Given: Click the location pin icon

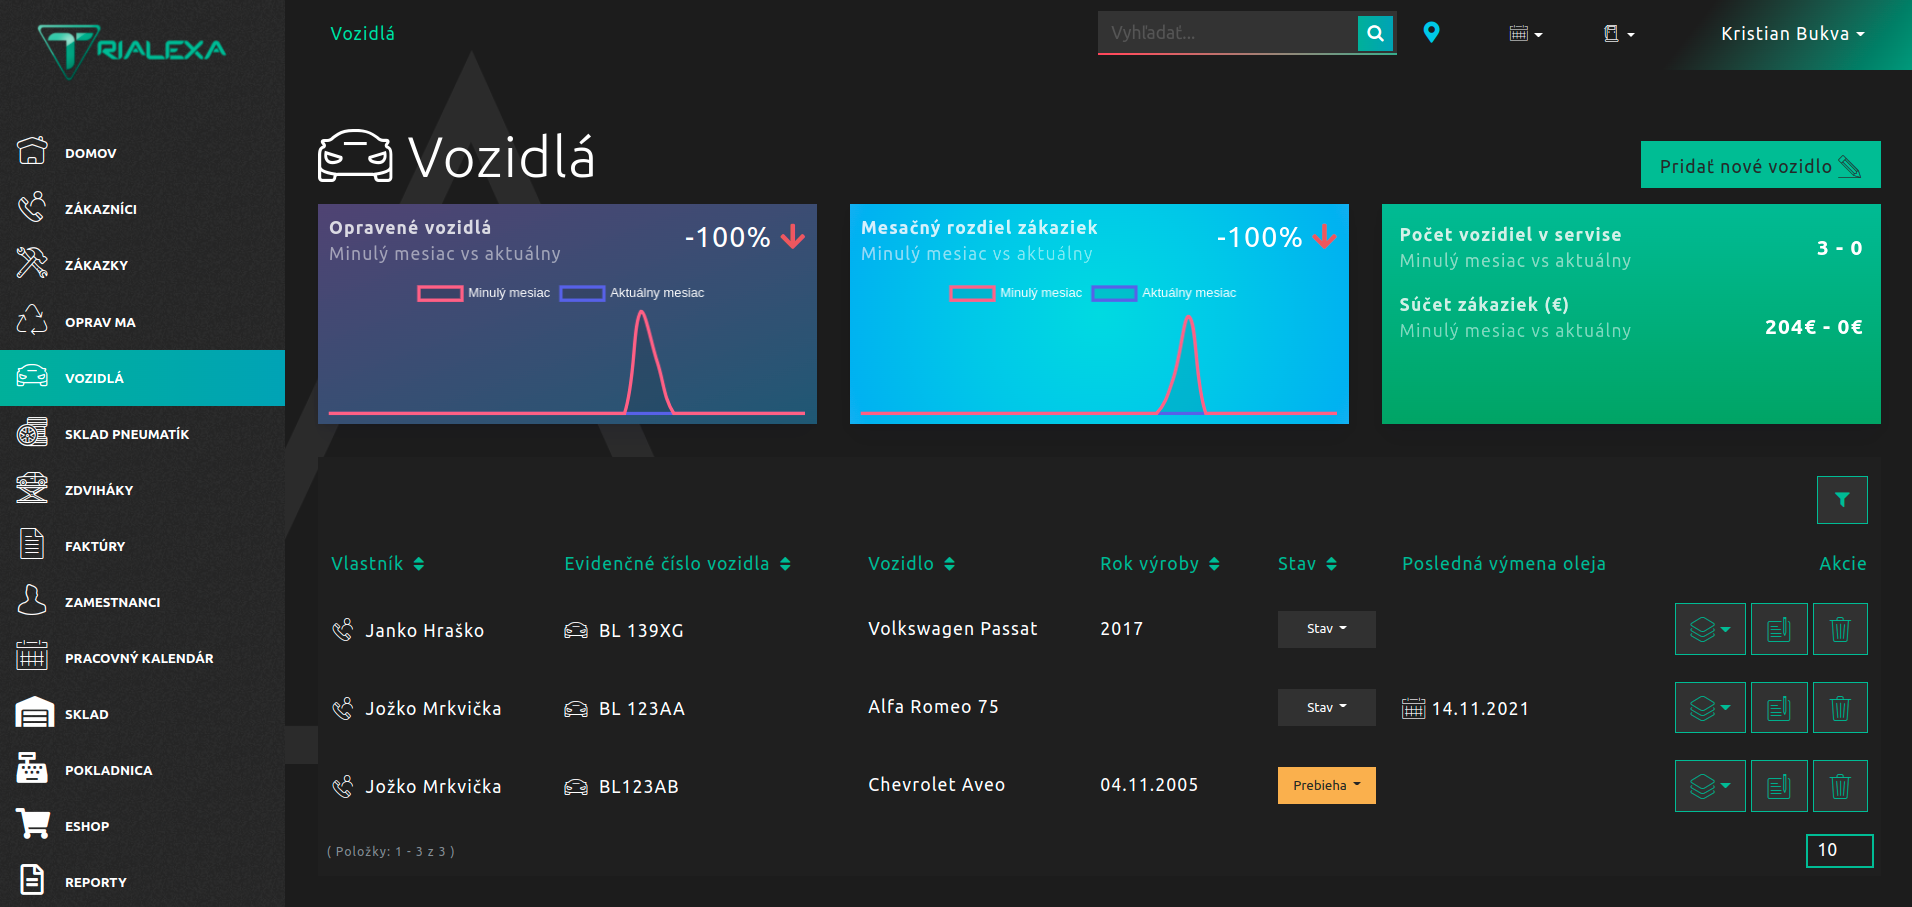Looking at the screenshot, I should (1431, 33).
